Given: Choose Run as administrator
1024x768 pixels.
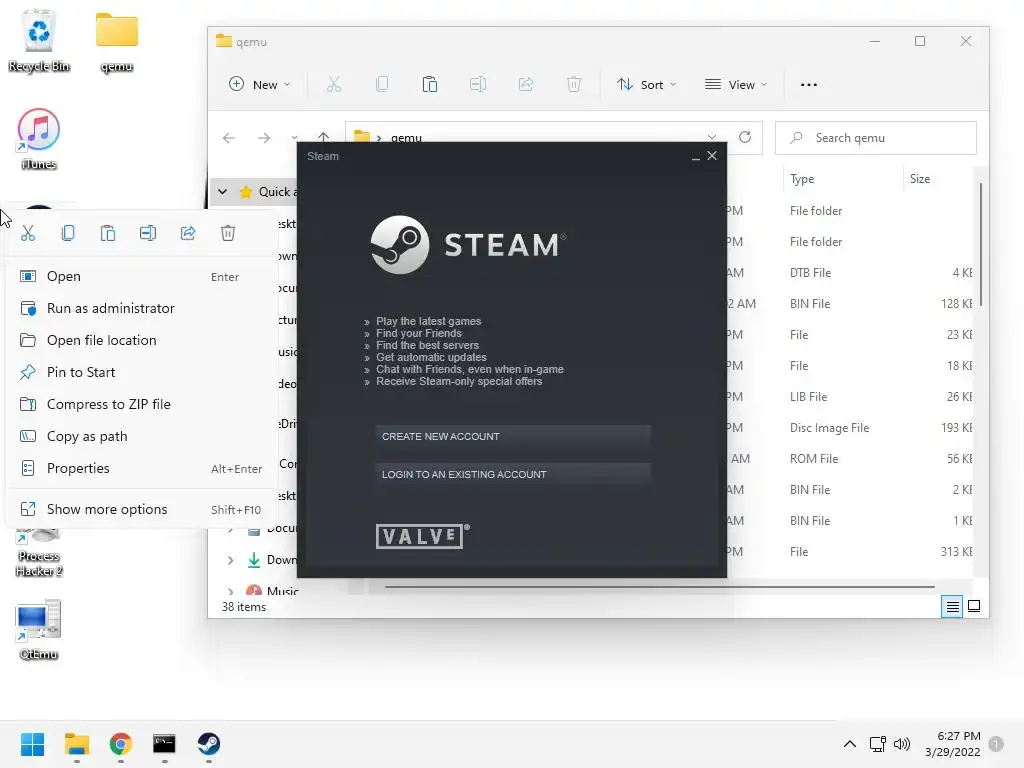Looking at the screenshot, I should pos(142,308).
